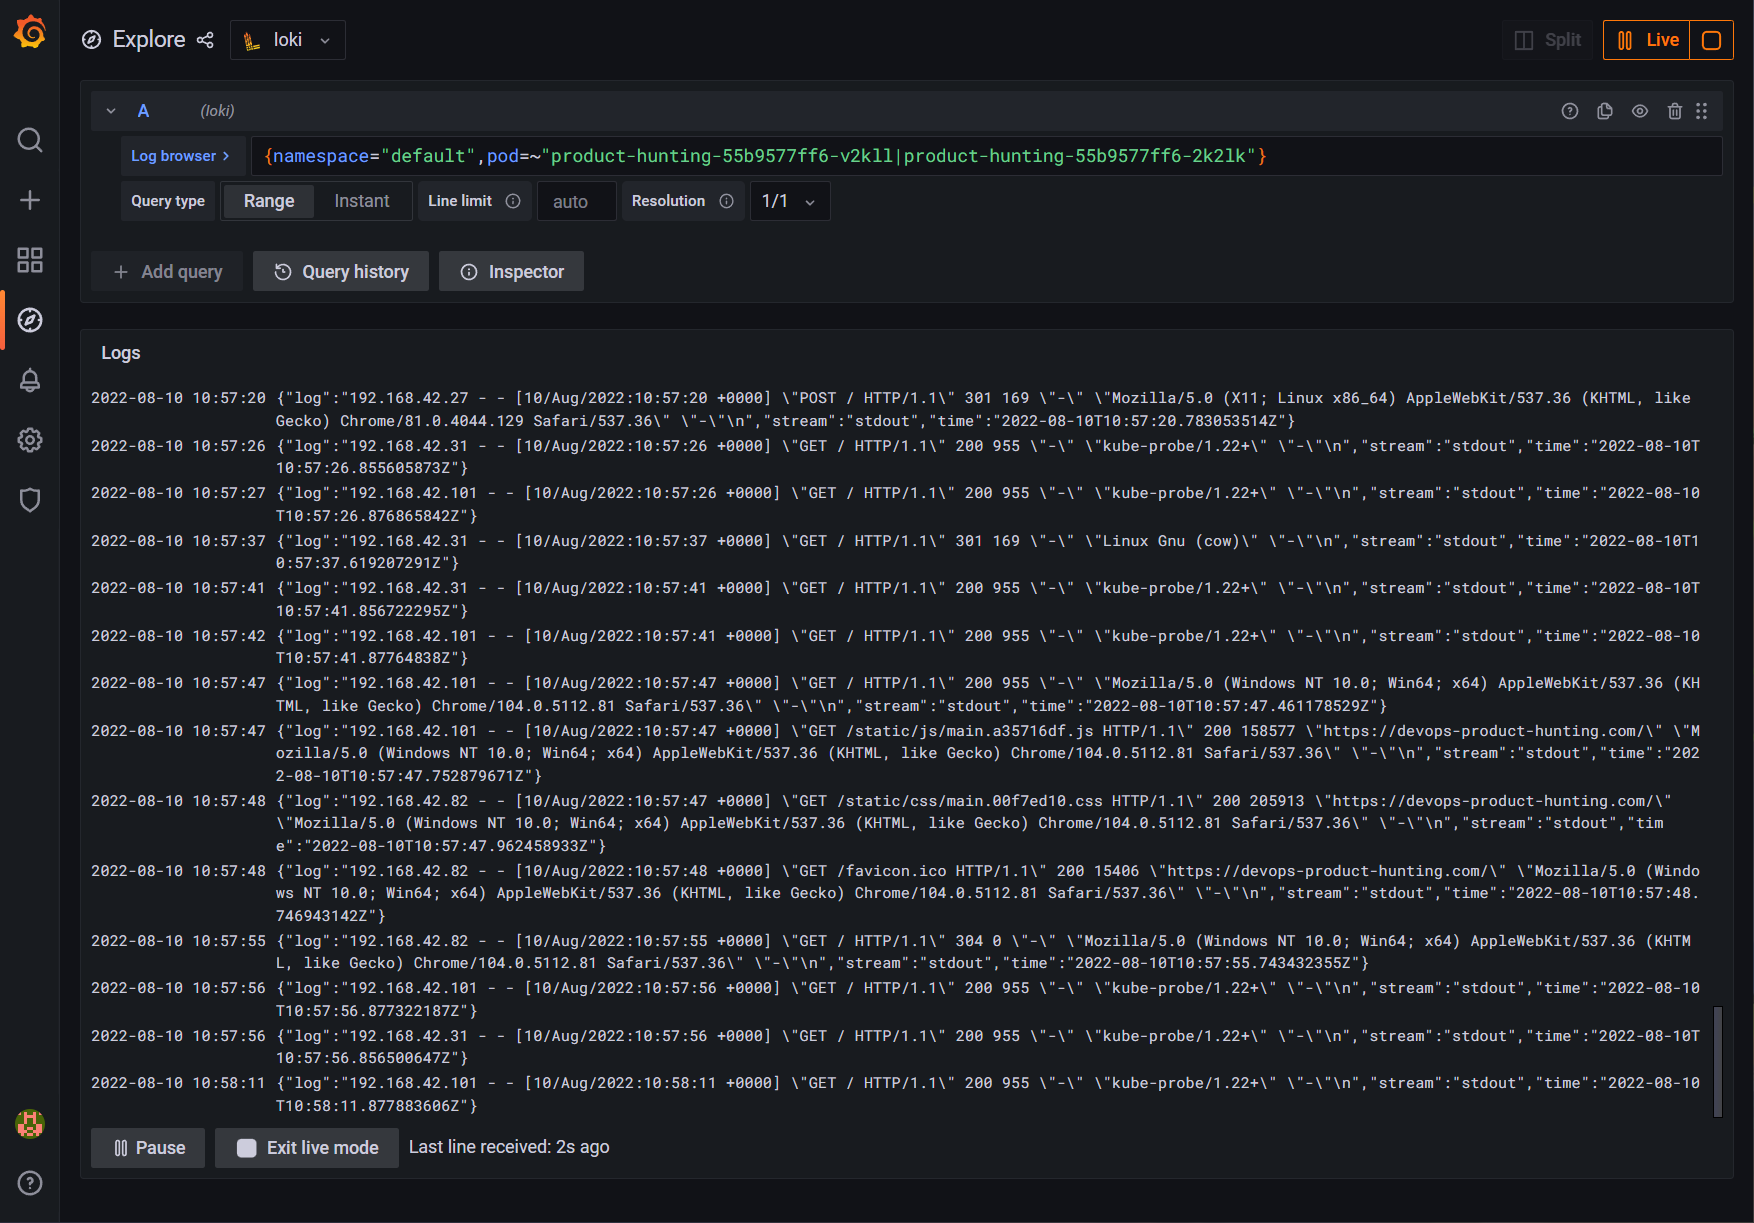Click the Add query button
This screenshot has height=1223, width=1754.
tap(167, 271)
